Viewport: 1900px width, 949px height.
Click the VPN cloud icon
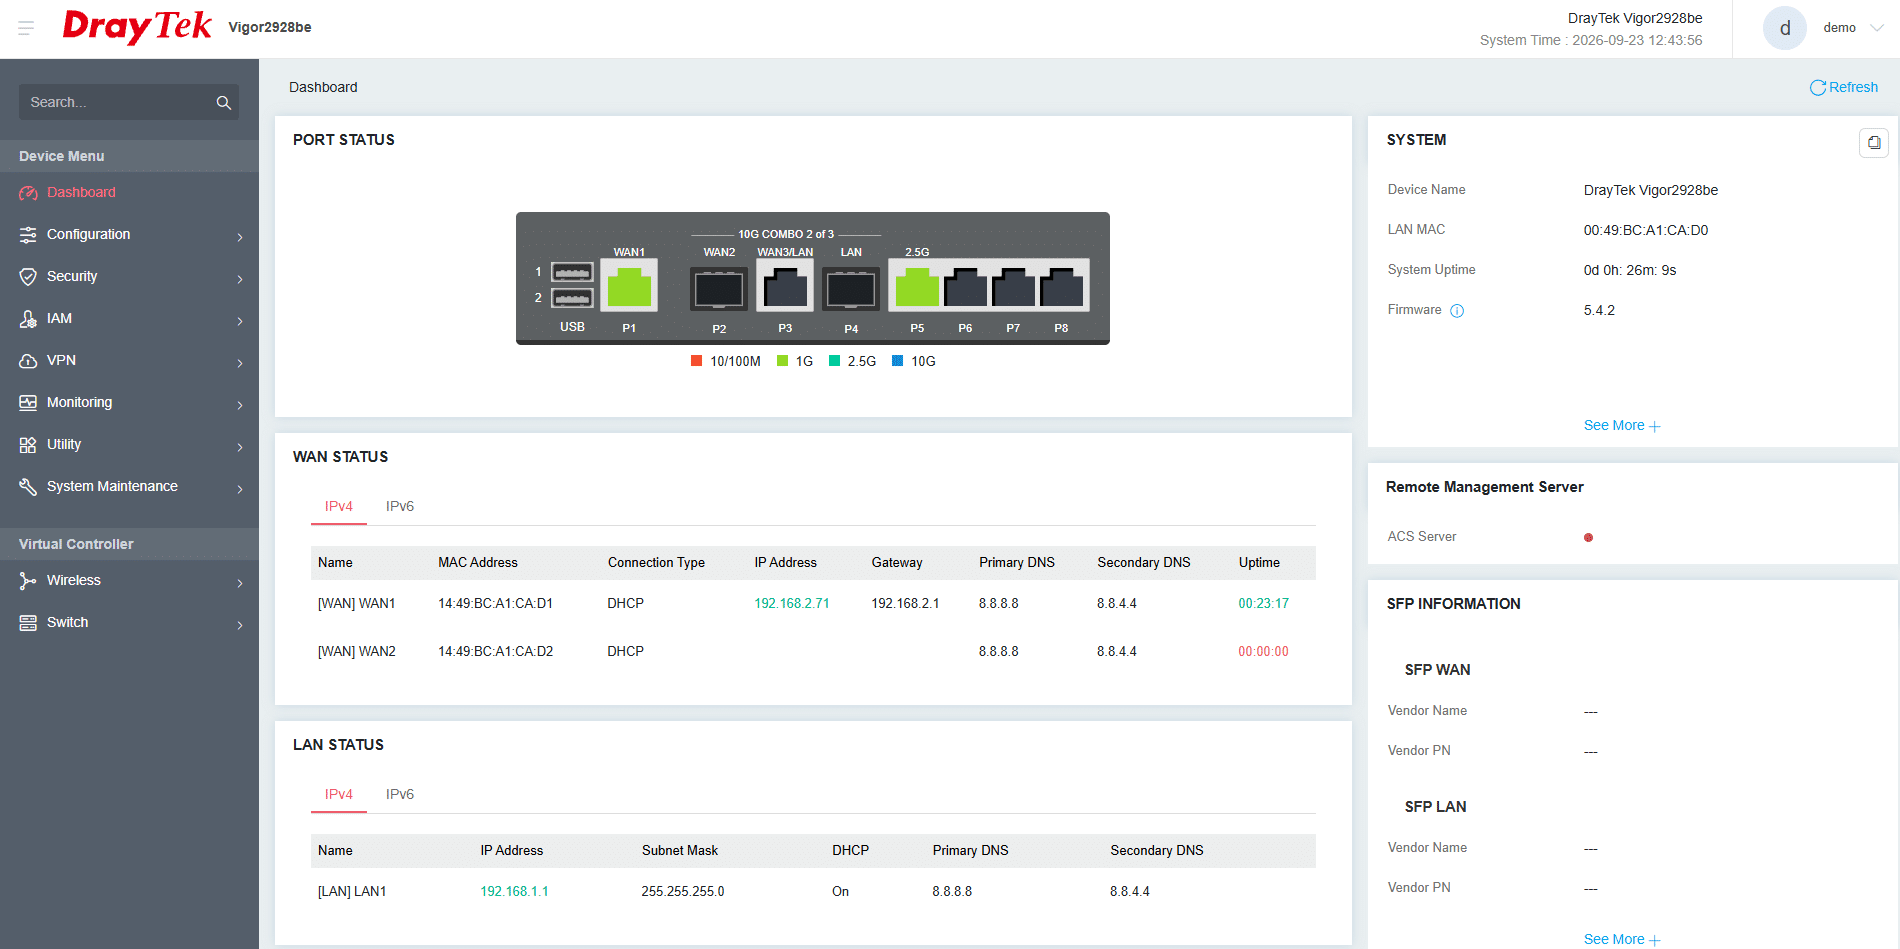(x=28, y=361)
